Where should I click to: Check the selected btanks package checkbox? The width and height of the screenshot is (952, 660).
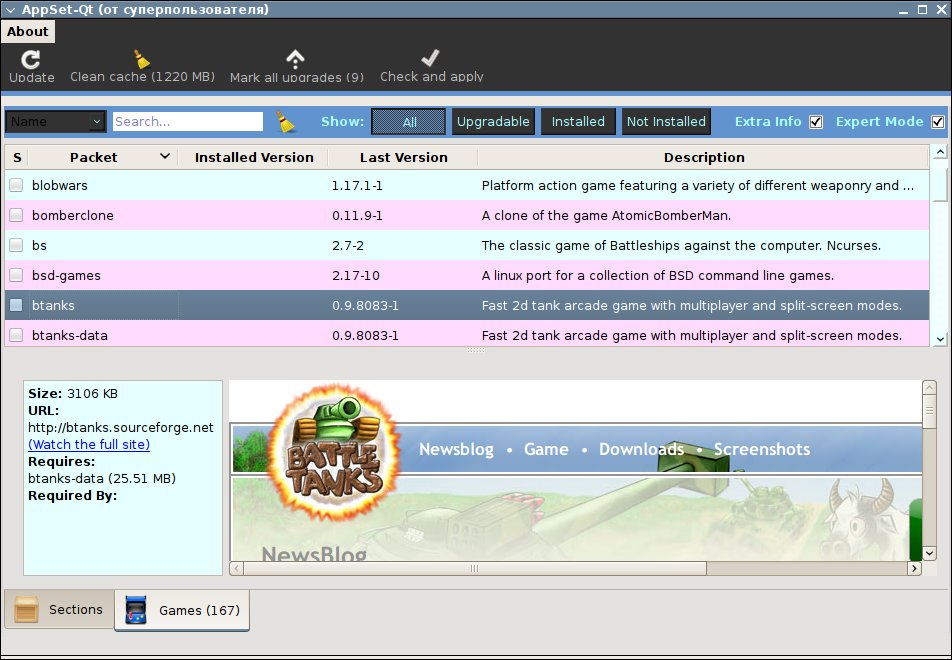[x=16, y=305]
